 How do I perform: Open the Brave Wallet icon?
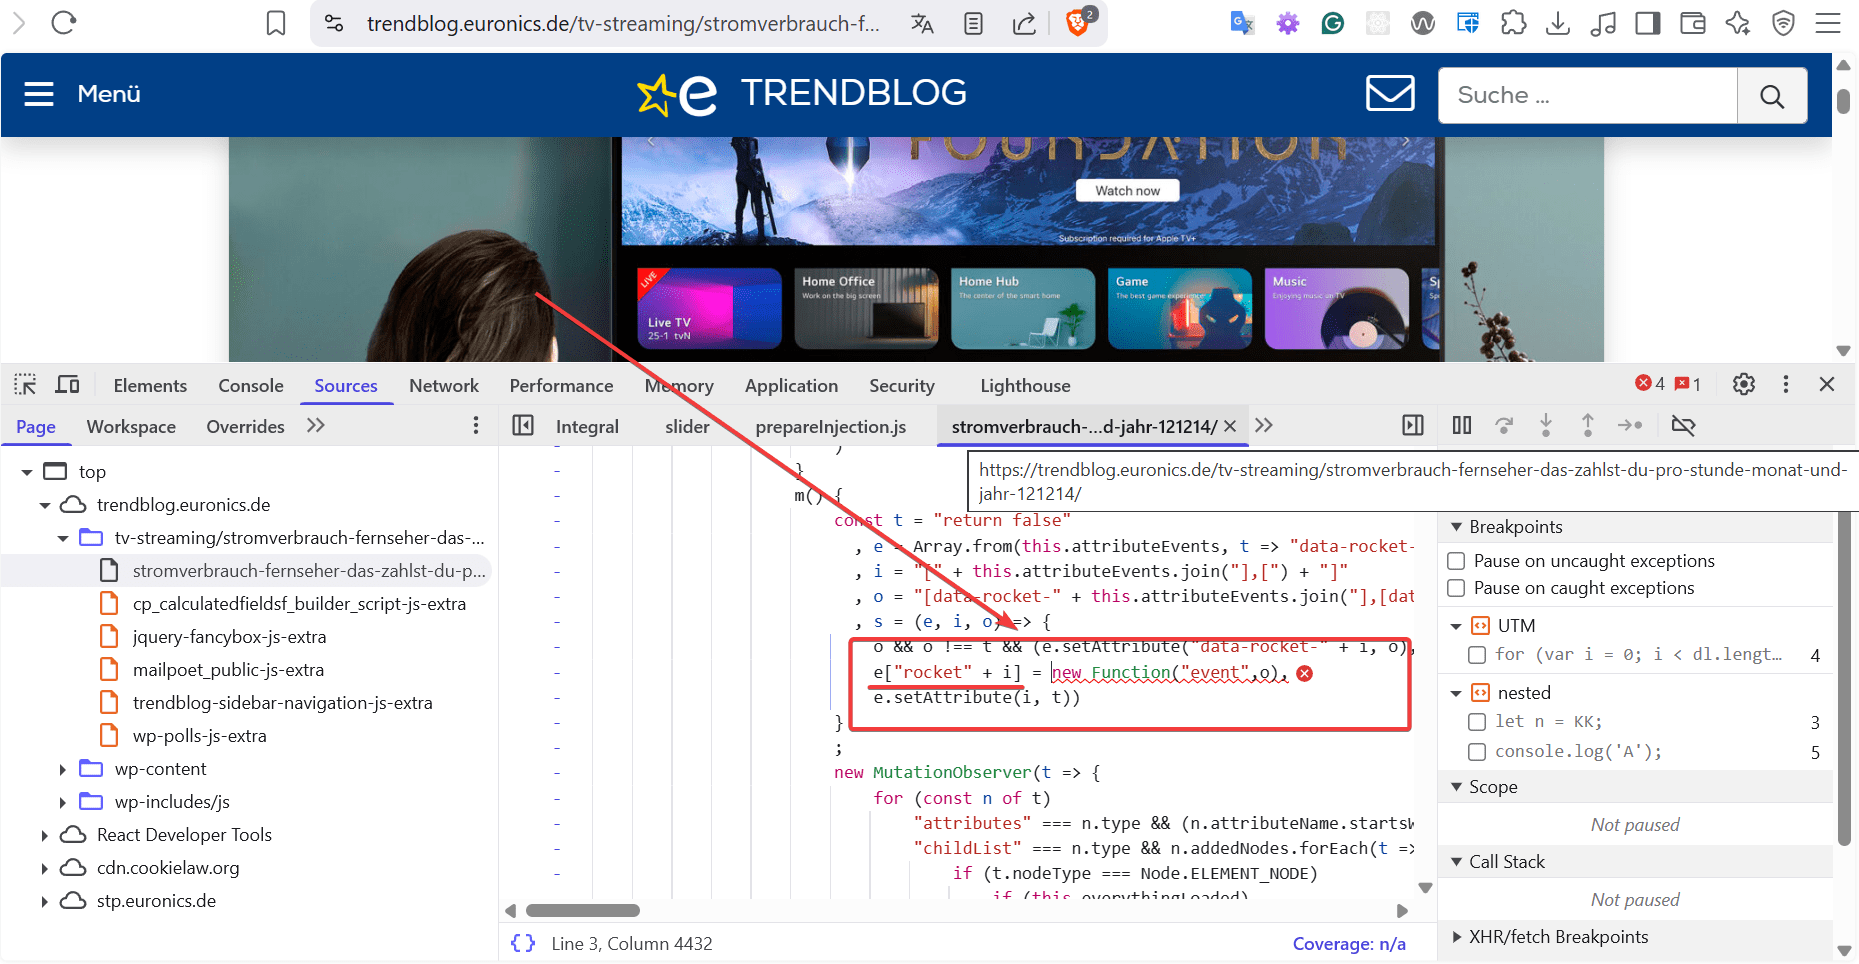1693,23
